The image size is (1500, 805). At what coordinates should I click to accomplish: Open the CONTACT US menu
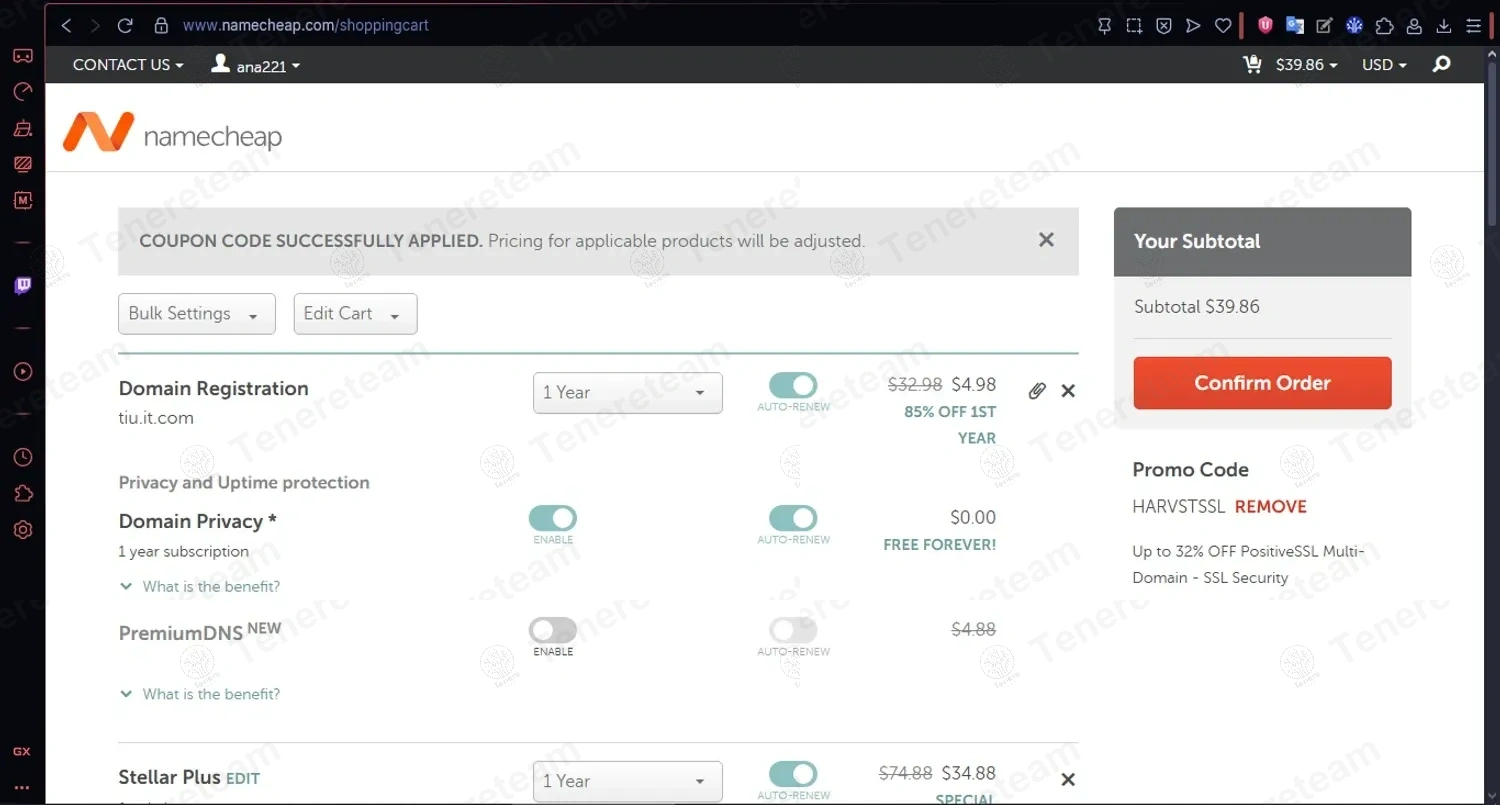coord(128,65)
